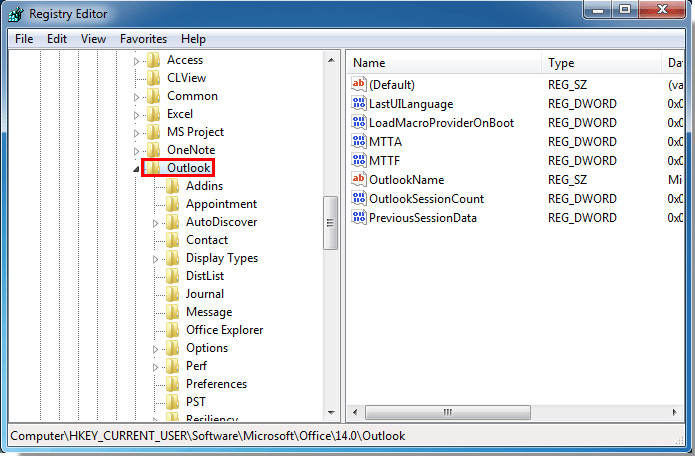
Task: Click the tree pane vertical scrollbar thumb
Action: [330, 223]
